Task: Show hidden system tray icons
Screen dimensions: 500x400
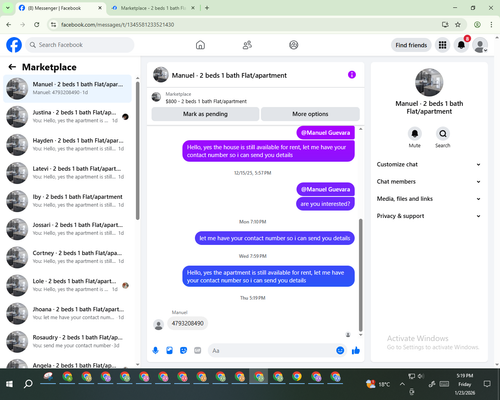Action: tap(402, 384)
